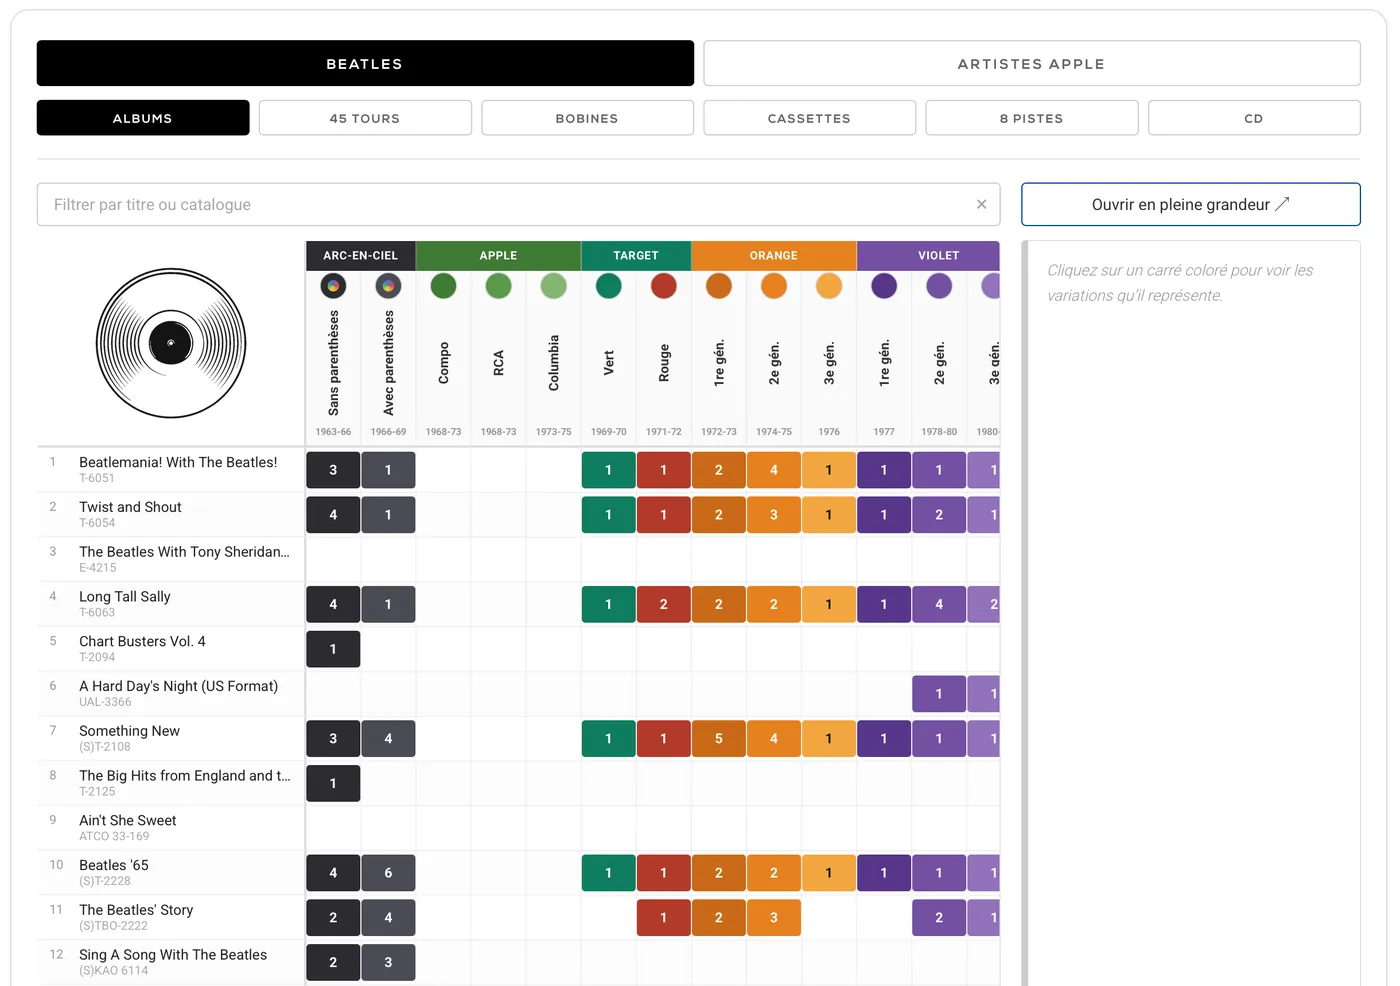Click The Beatles' Story Orange 2e gén. square 3

coord(773,918)
